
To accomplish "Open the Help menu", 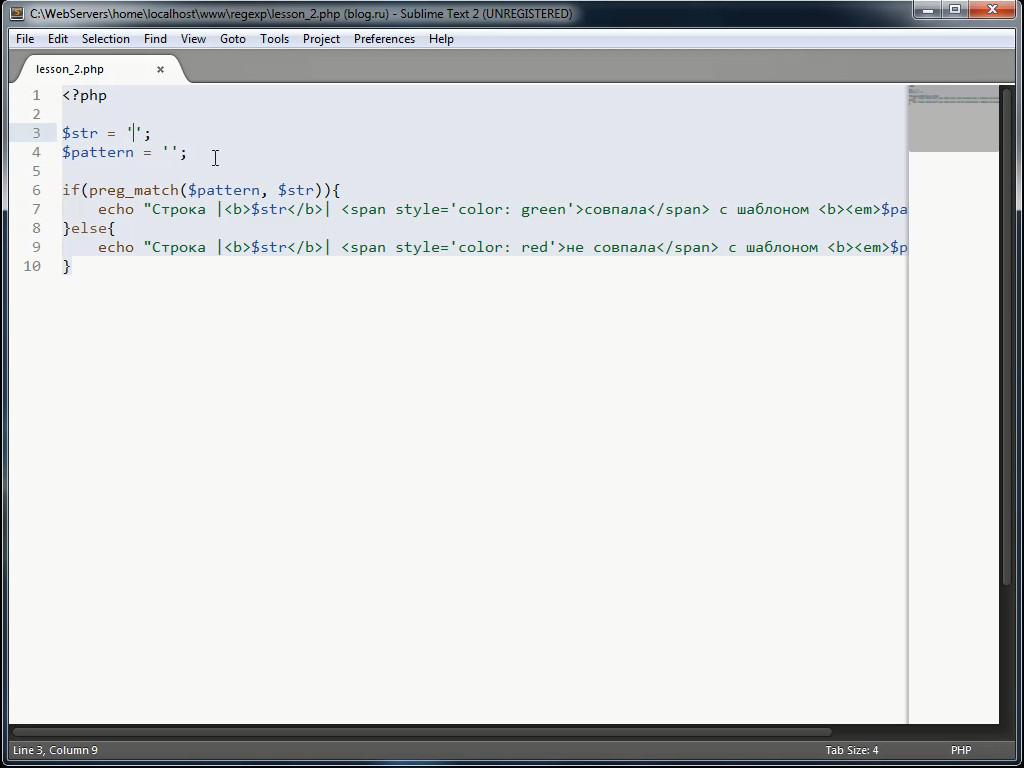I will pyautogui.click(x=441, y=39).
